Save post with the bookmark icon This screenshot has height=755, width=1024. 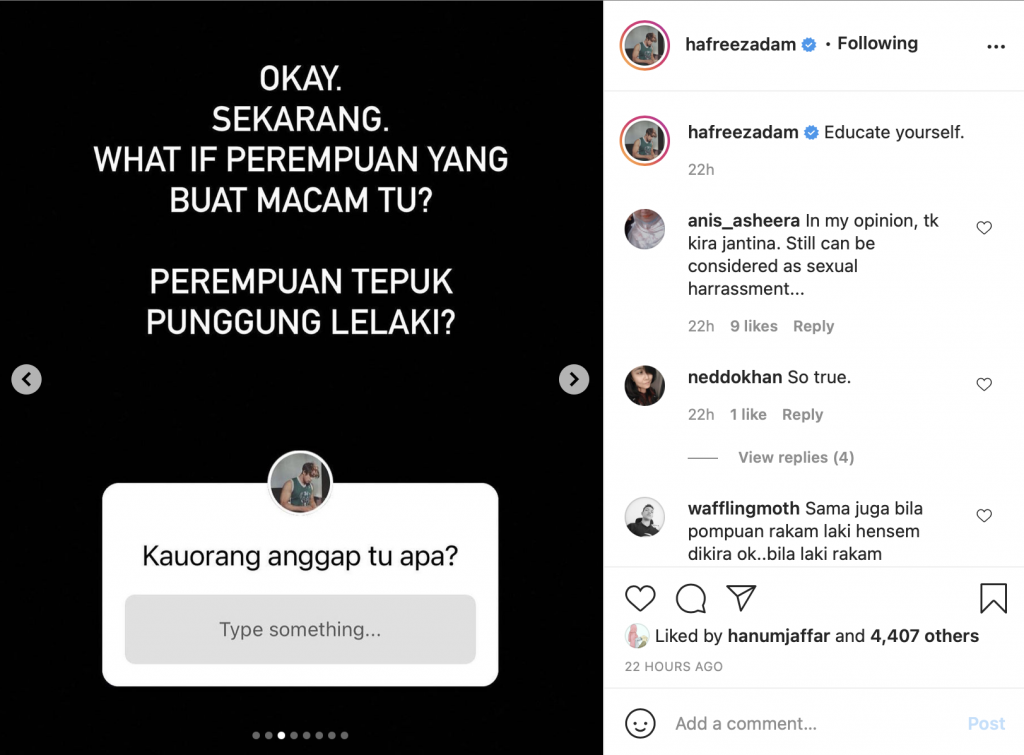(993, 598)
